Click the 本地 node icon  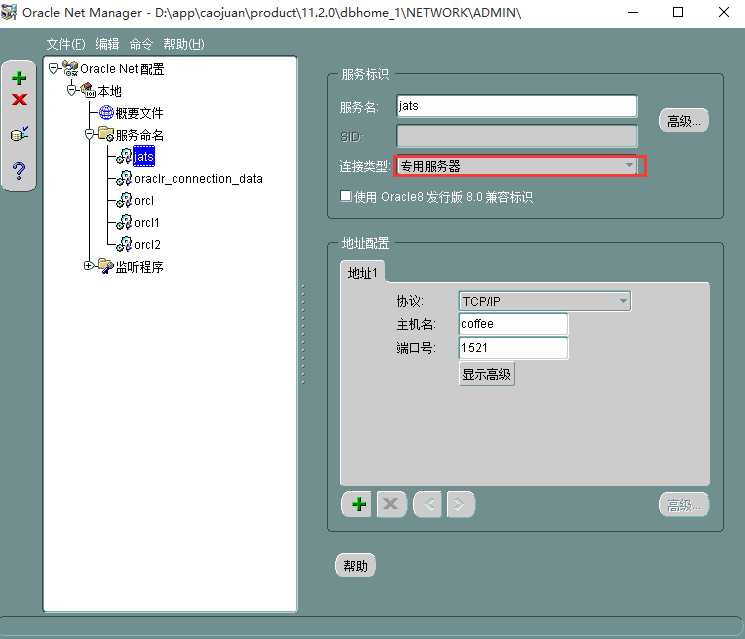[88, 90]
